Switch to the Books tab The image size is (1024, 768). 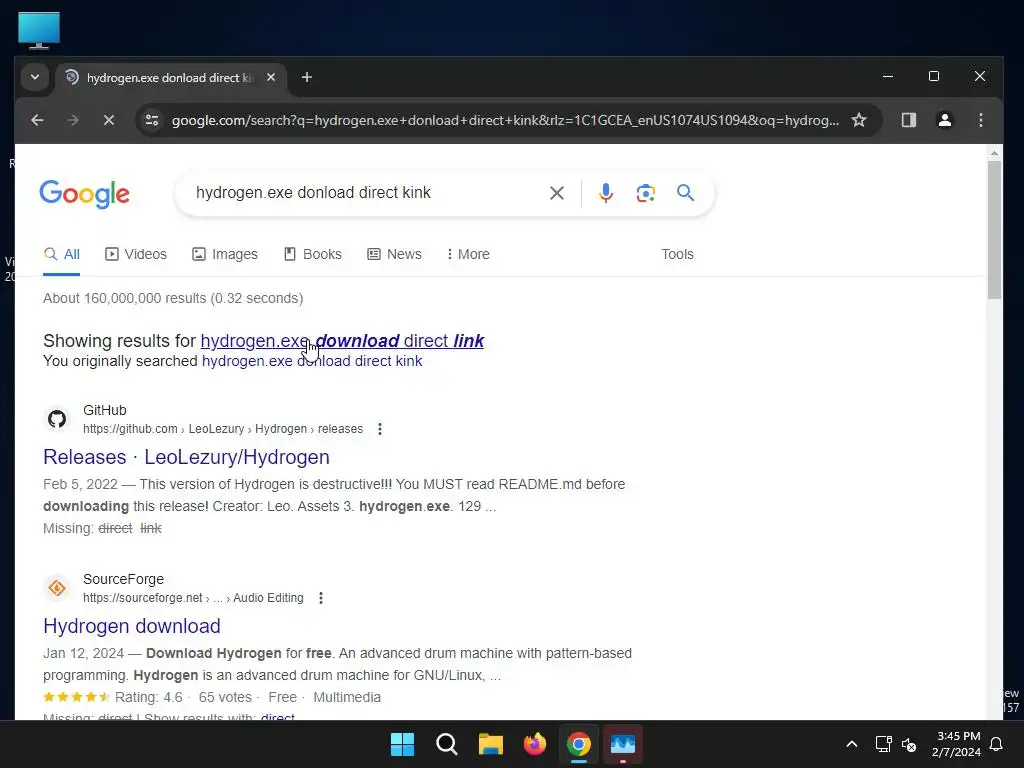click(313, 254)
